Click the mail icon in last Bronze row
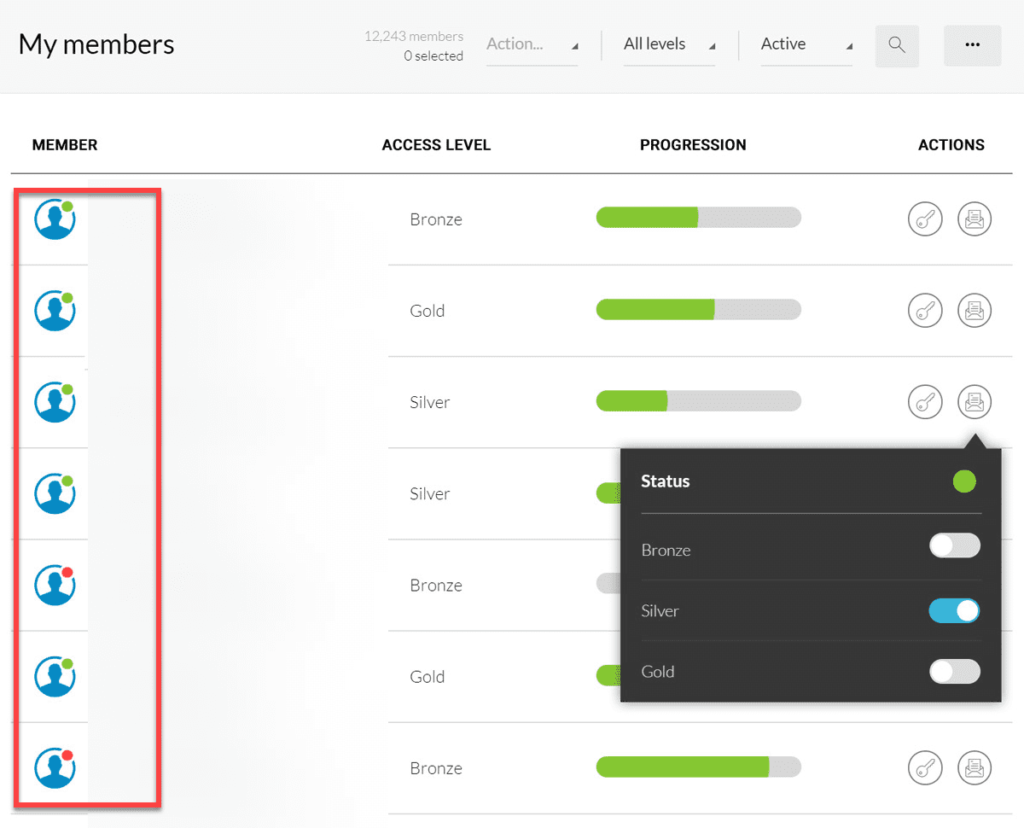 (x=974, y=768)
